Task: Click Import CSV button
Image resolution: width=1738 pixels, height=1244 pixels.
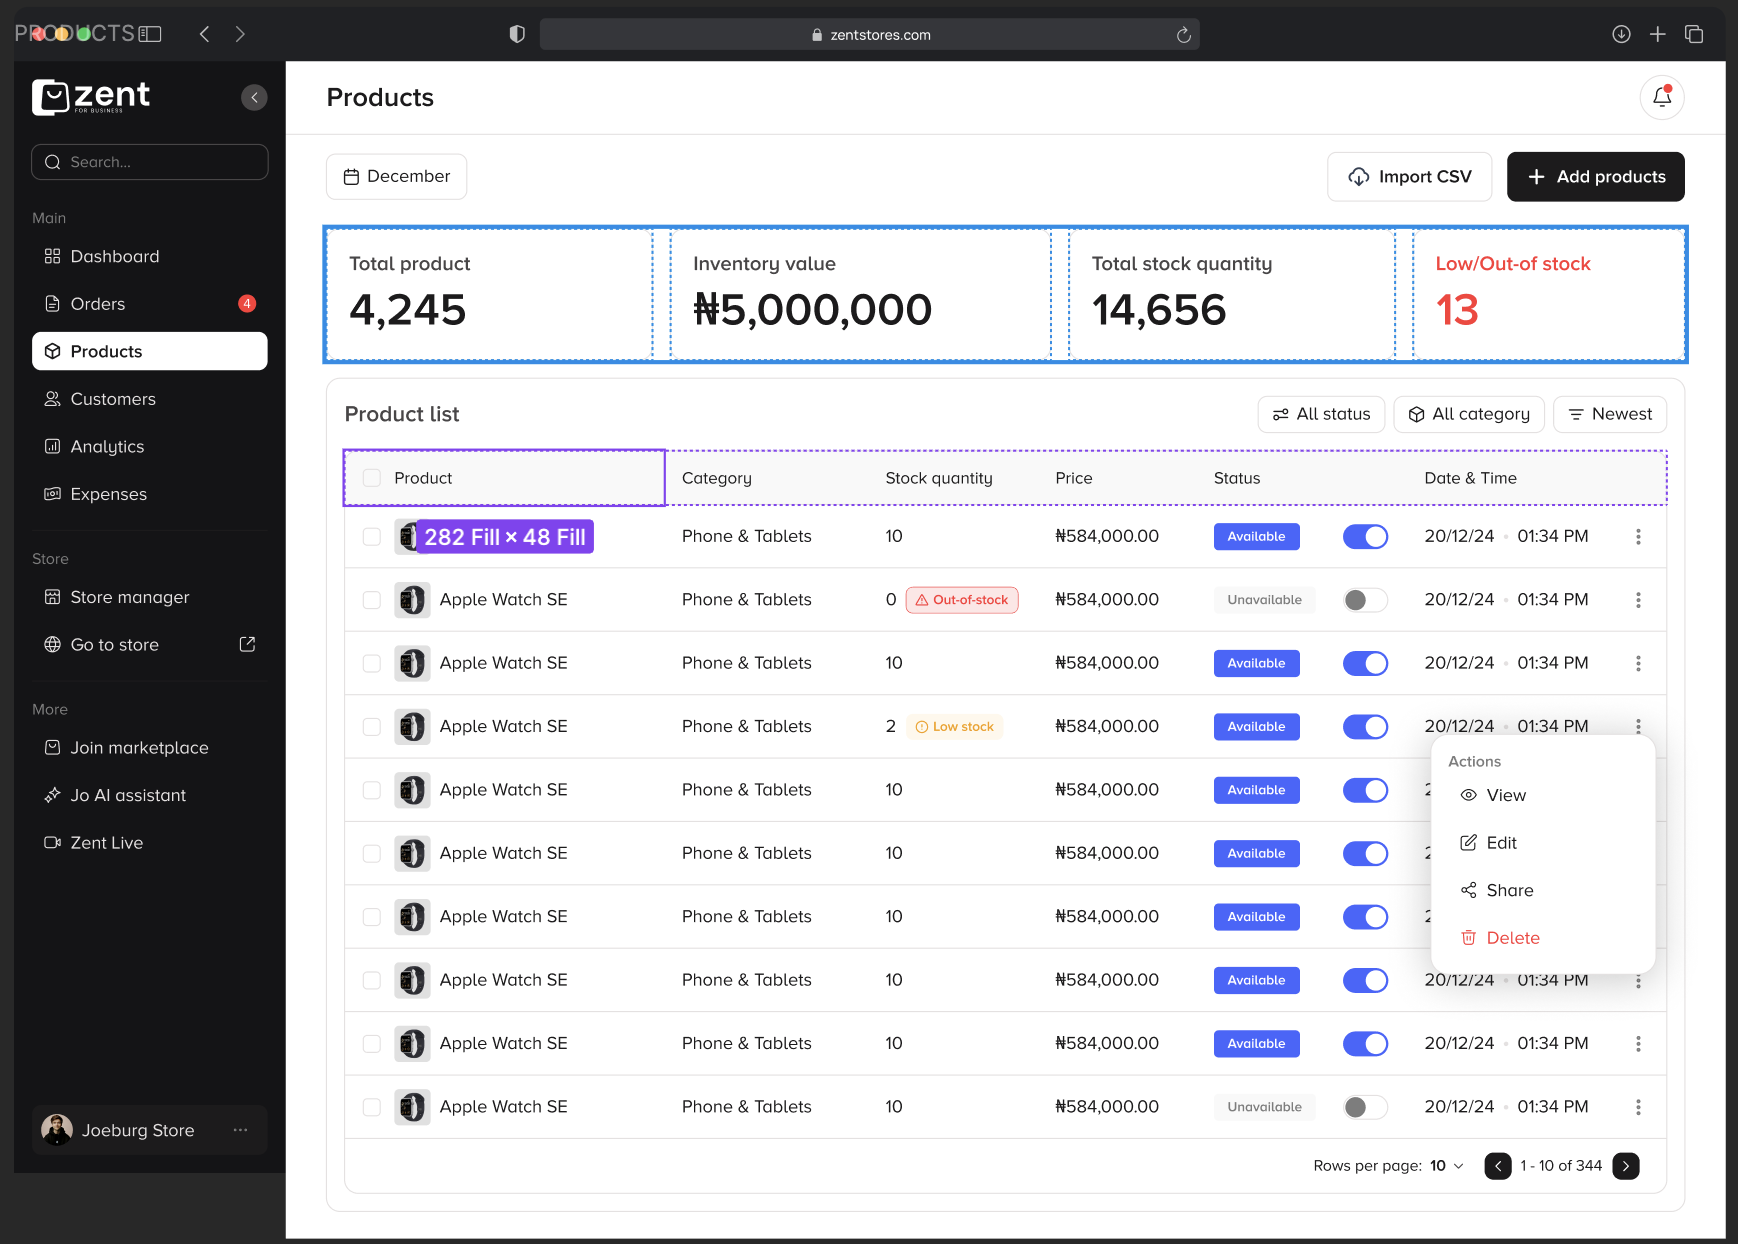Action: pos(1409,177)
